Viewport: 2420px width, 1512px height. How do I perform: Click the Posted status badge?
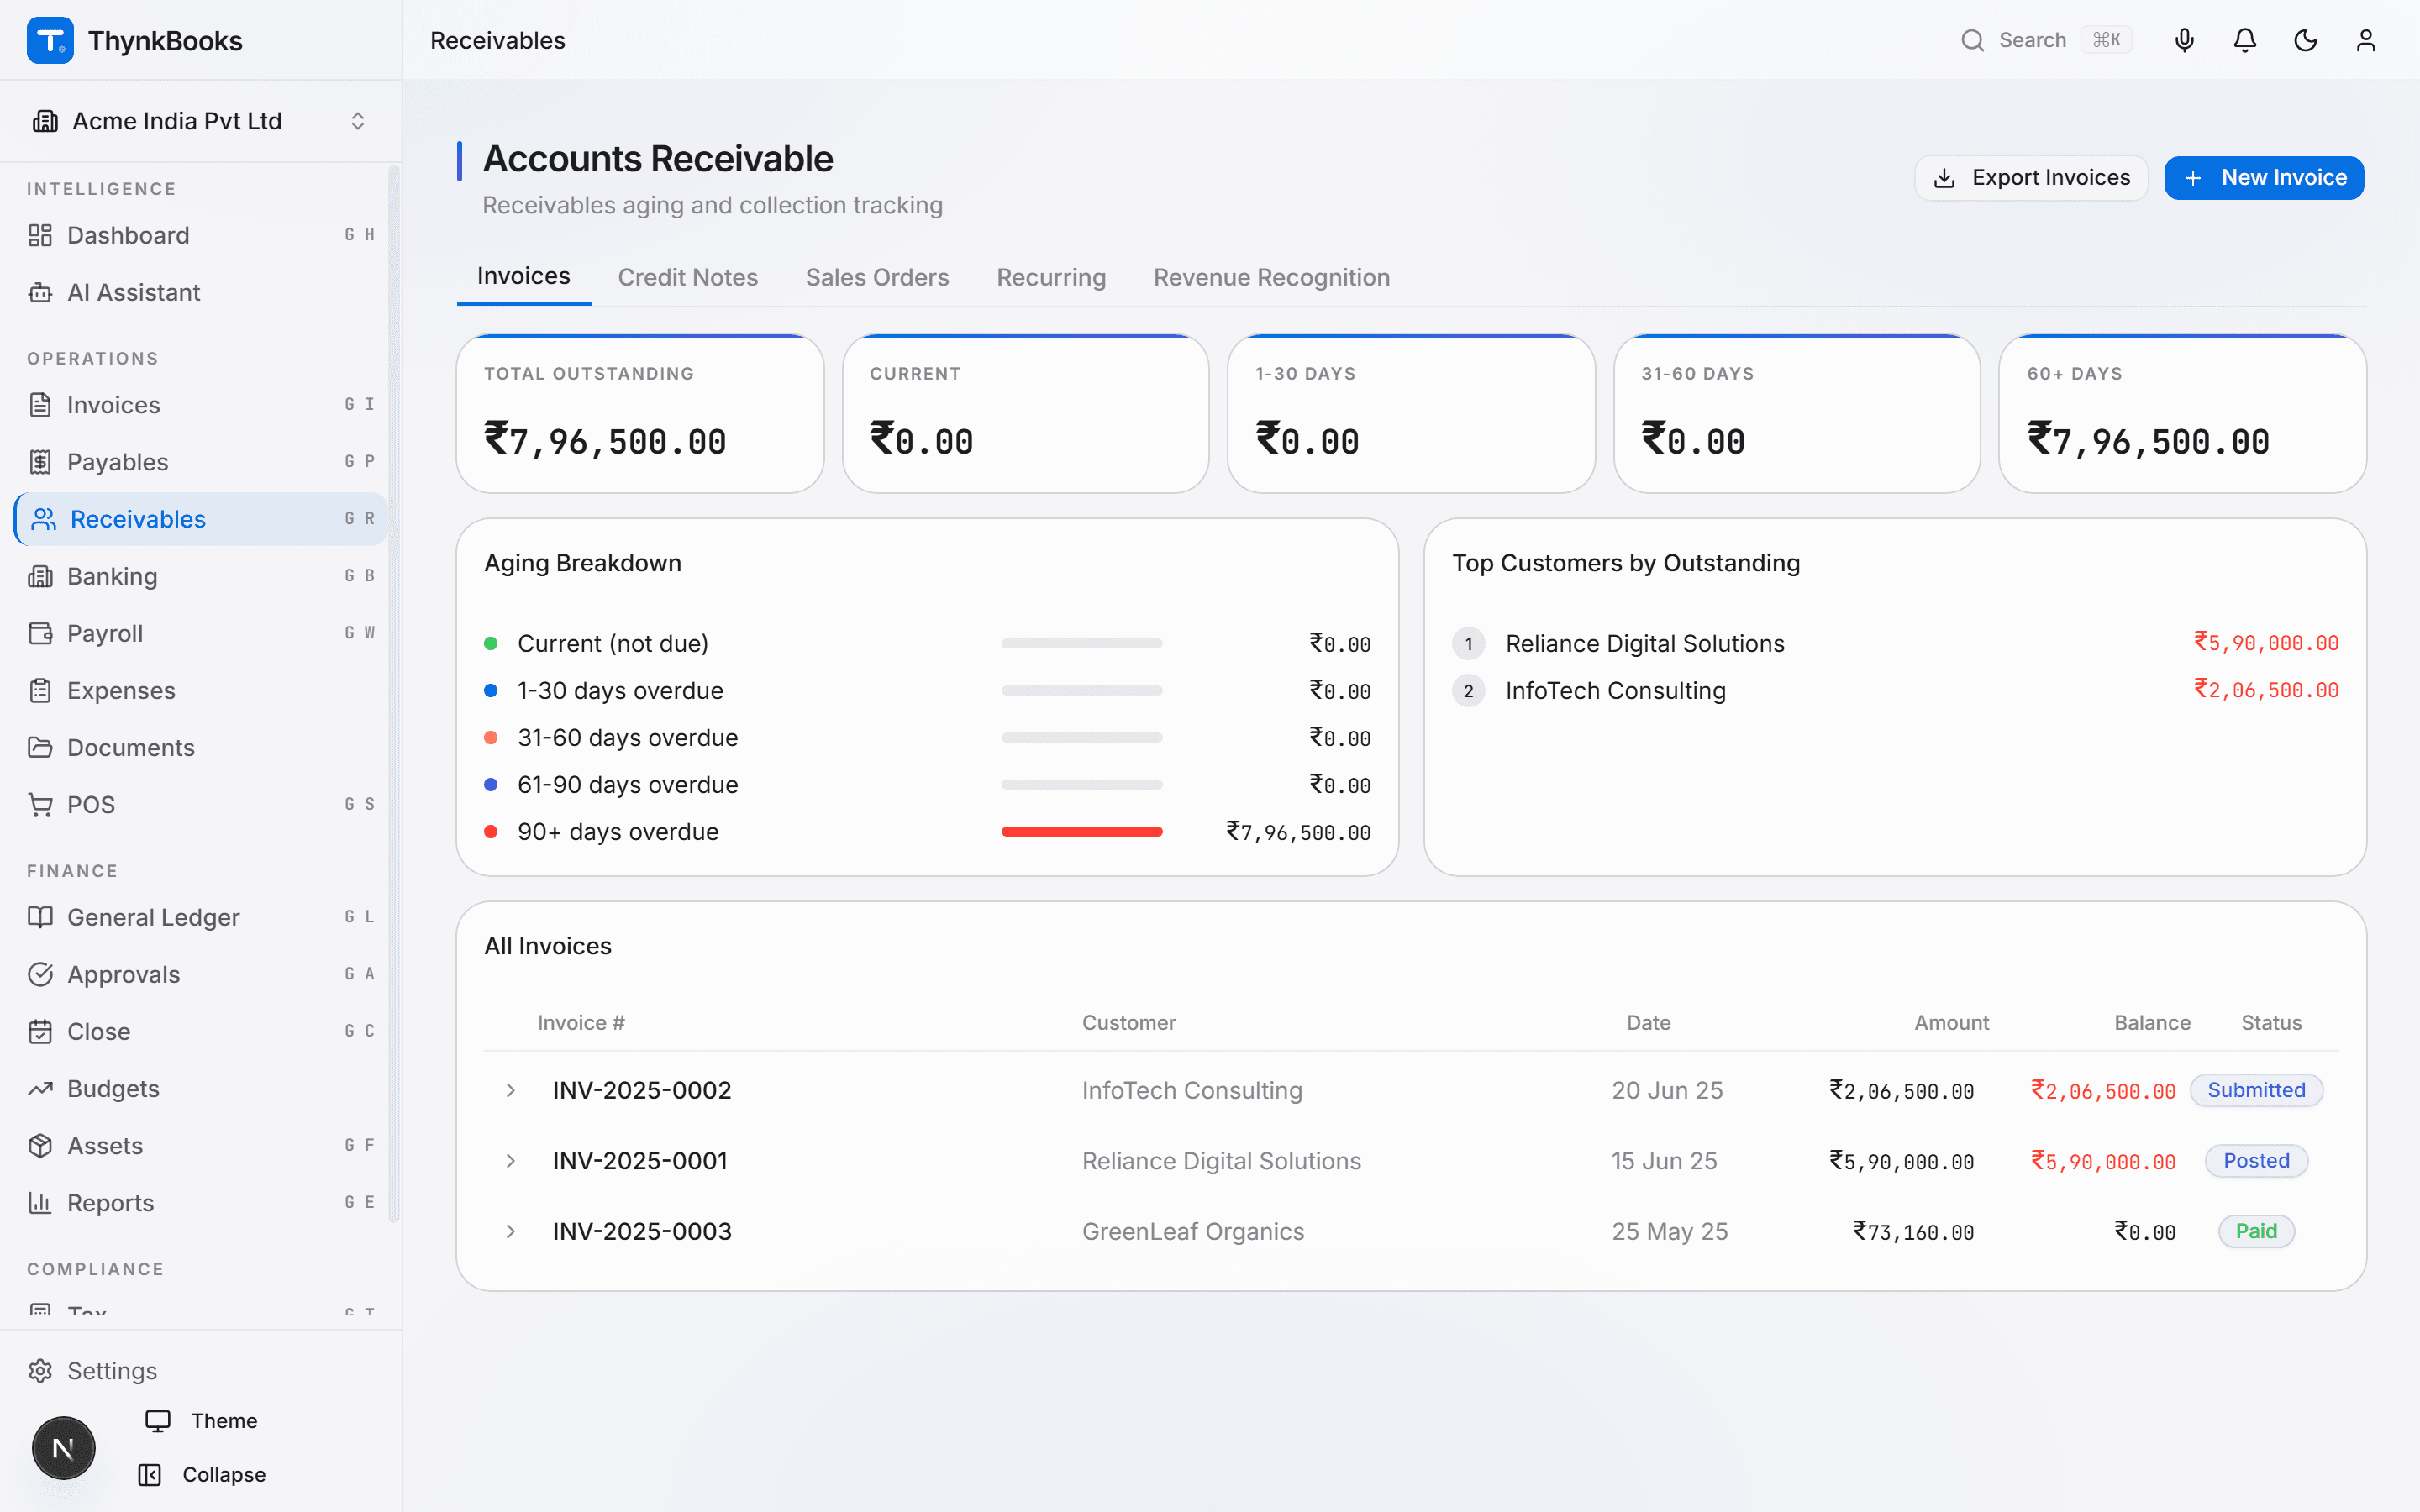point(2256,1161)
